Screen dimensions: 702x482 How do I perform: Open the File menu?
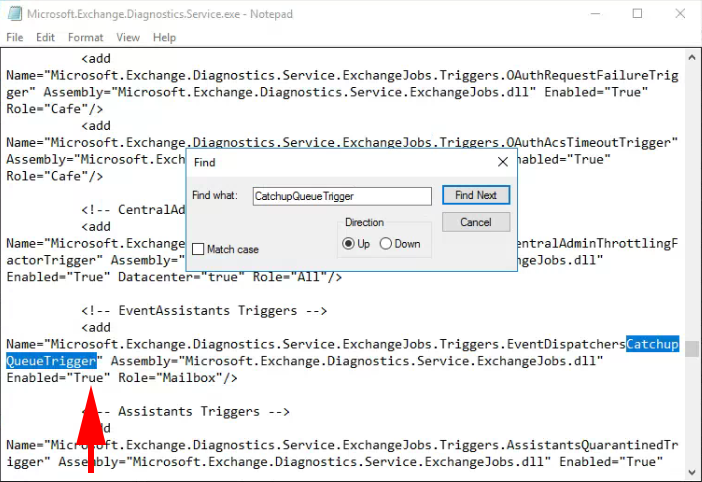coord(15,37)
